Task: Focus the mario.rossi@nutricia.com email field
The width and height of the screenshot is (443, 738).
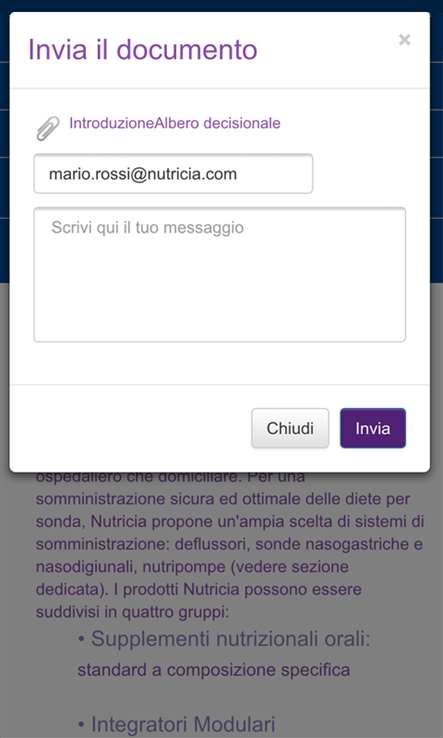Action: point(173,174)
